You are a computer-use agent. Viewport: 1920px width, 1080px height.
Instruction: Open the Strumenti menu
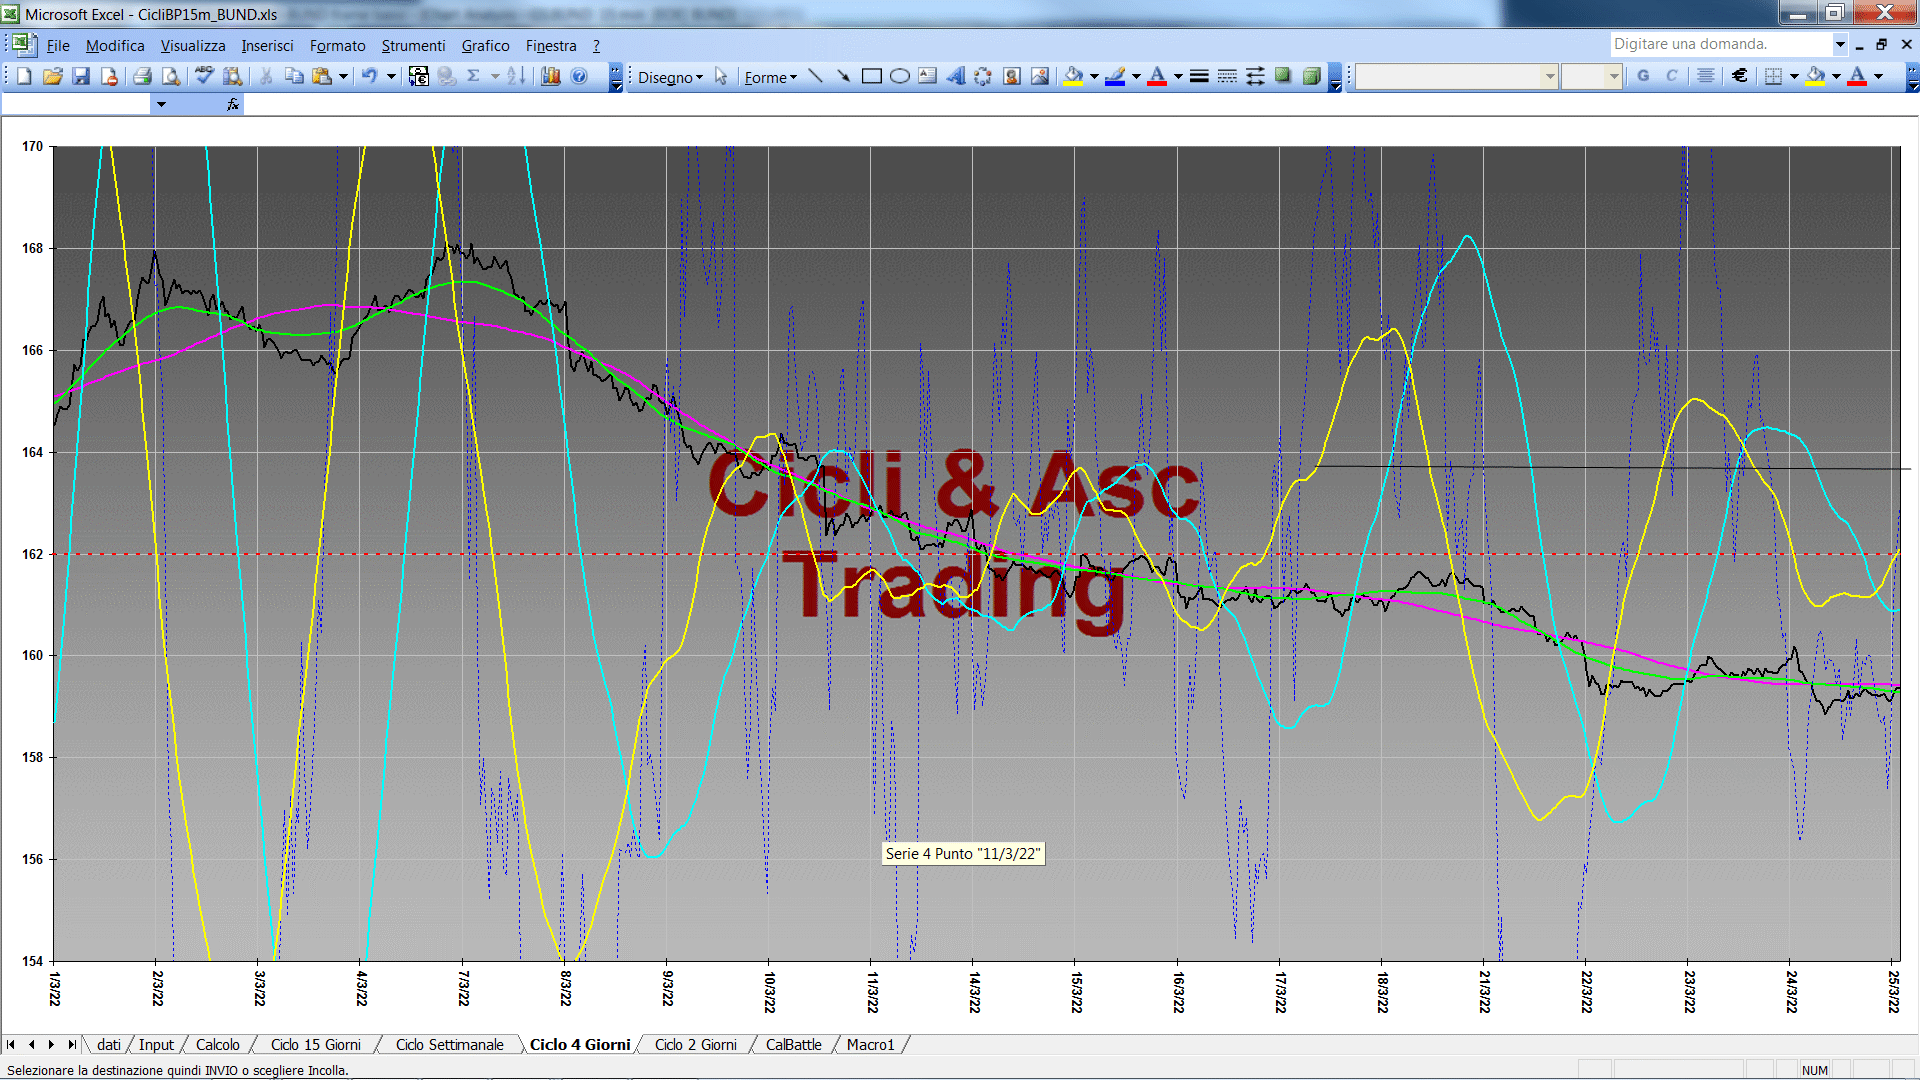coord(413,46)
